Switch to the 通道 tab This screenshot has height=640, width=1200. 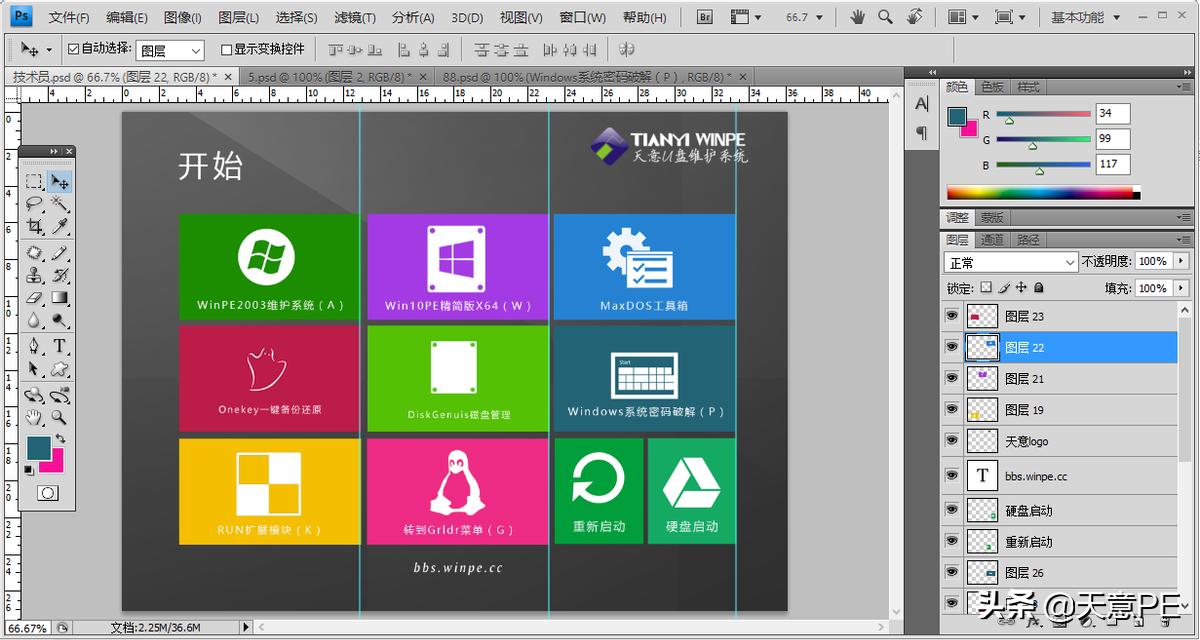pyautogui.click(x=992, y=240)
